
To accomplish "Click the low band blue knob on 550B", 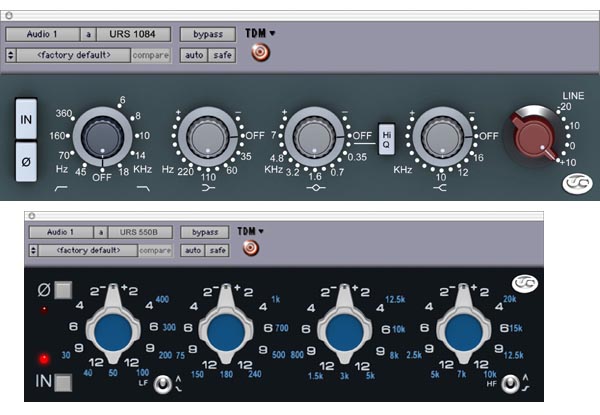I will pyautogui.click(x=113, y=332).
